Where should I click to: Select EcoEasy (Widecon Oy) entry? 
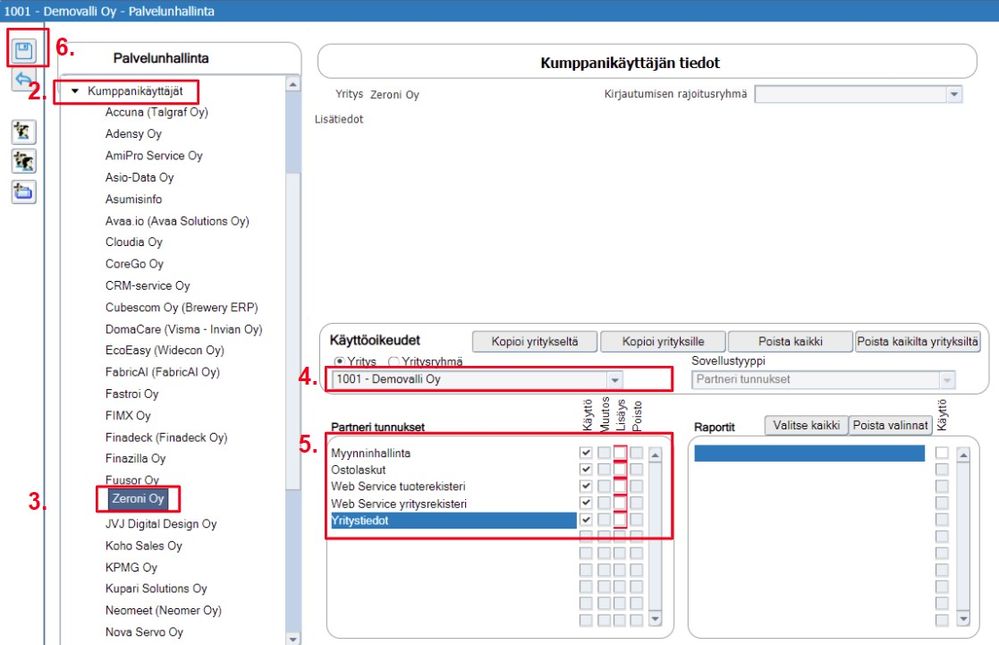[164, 351]
